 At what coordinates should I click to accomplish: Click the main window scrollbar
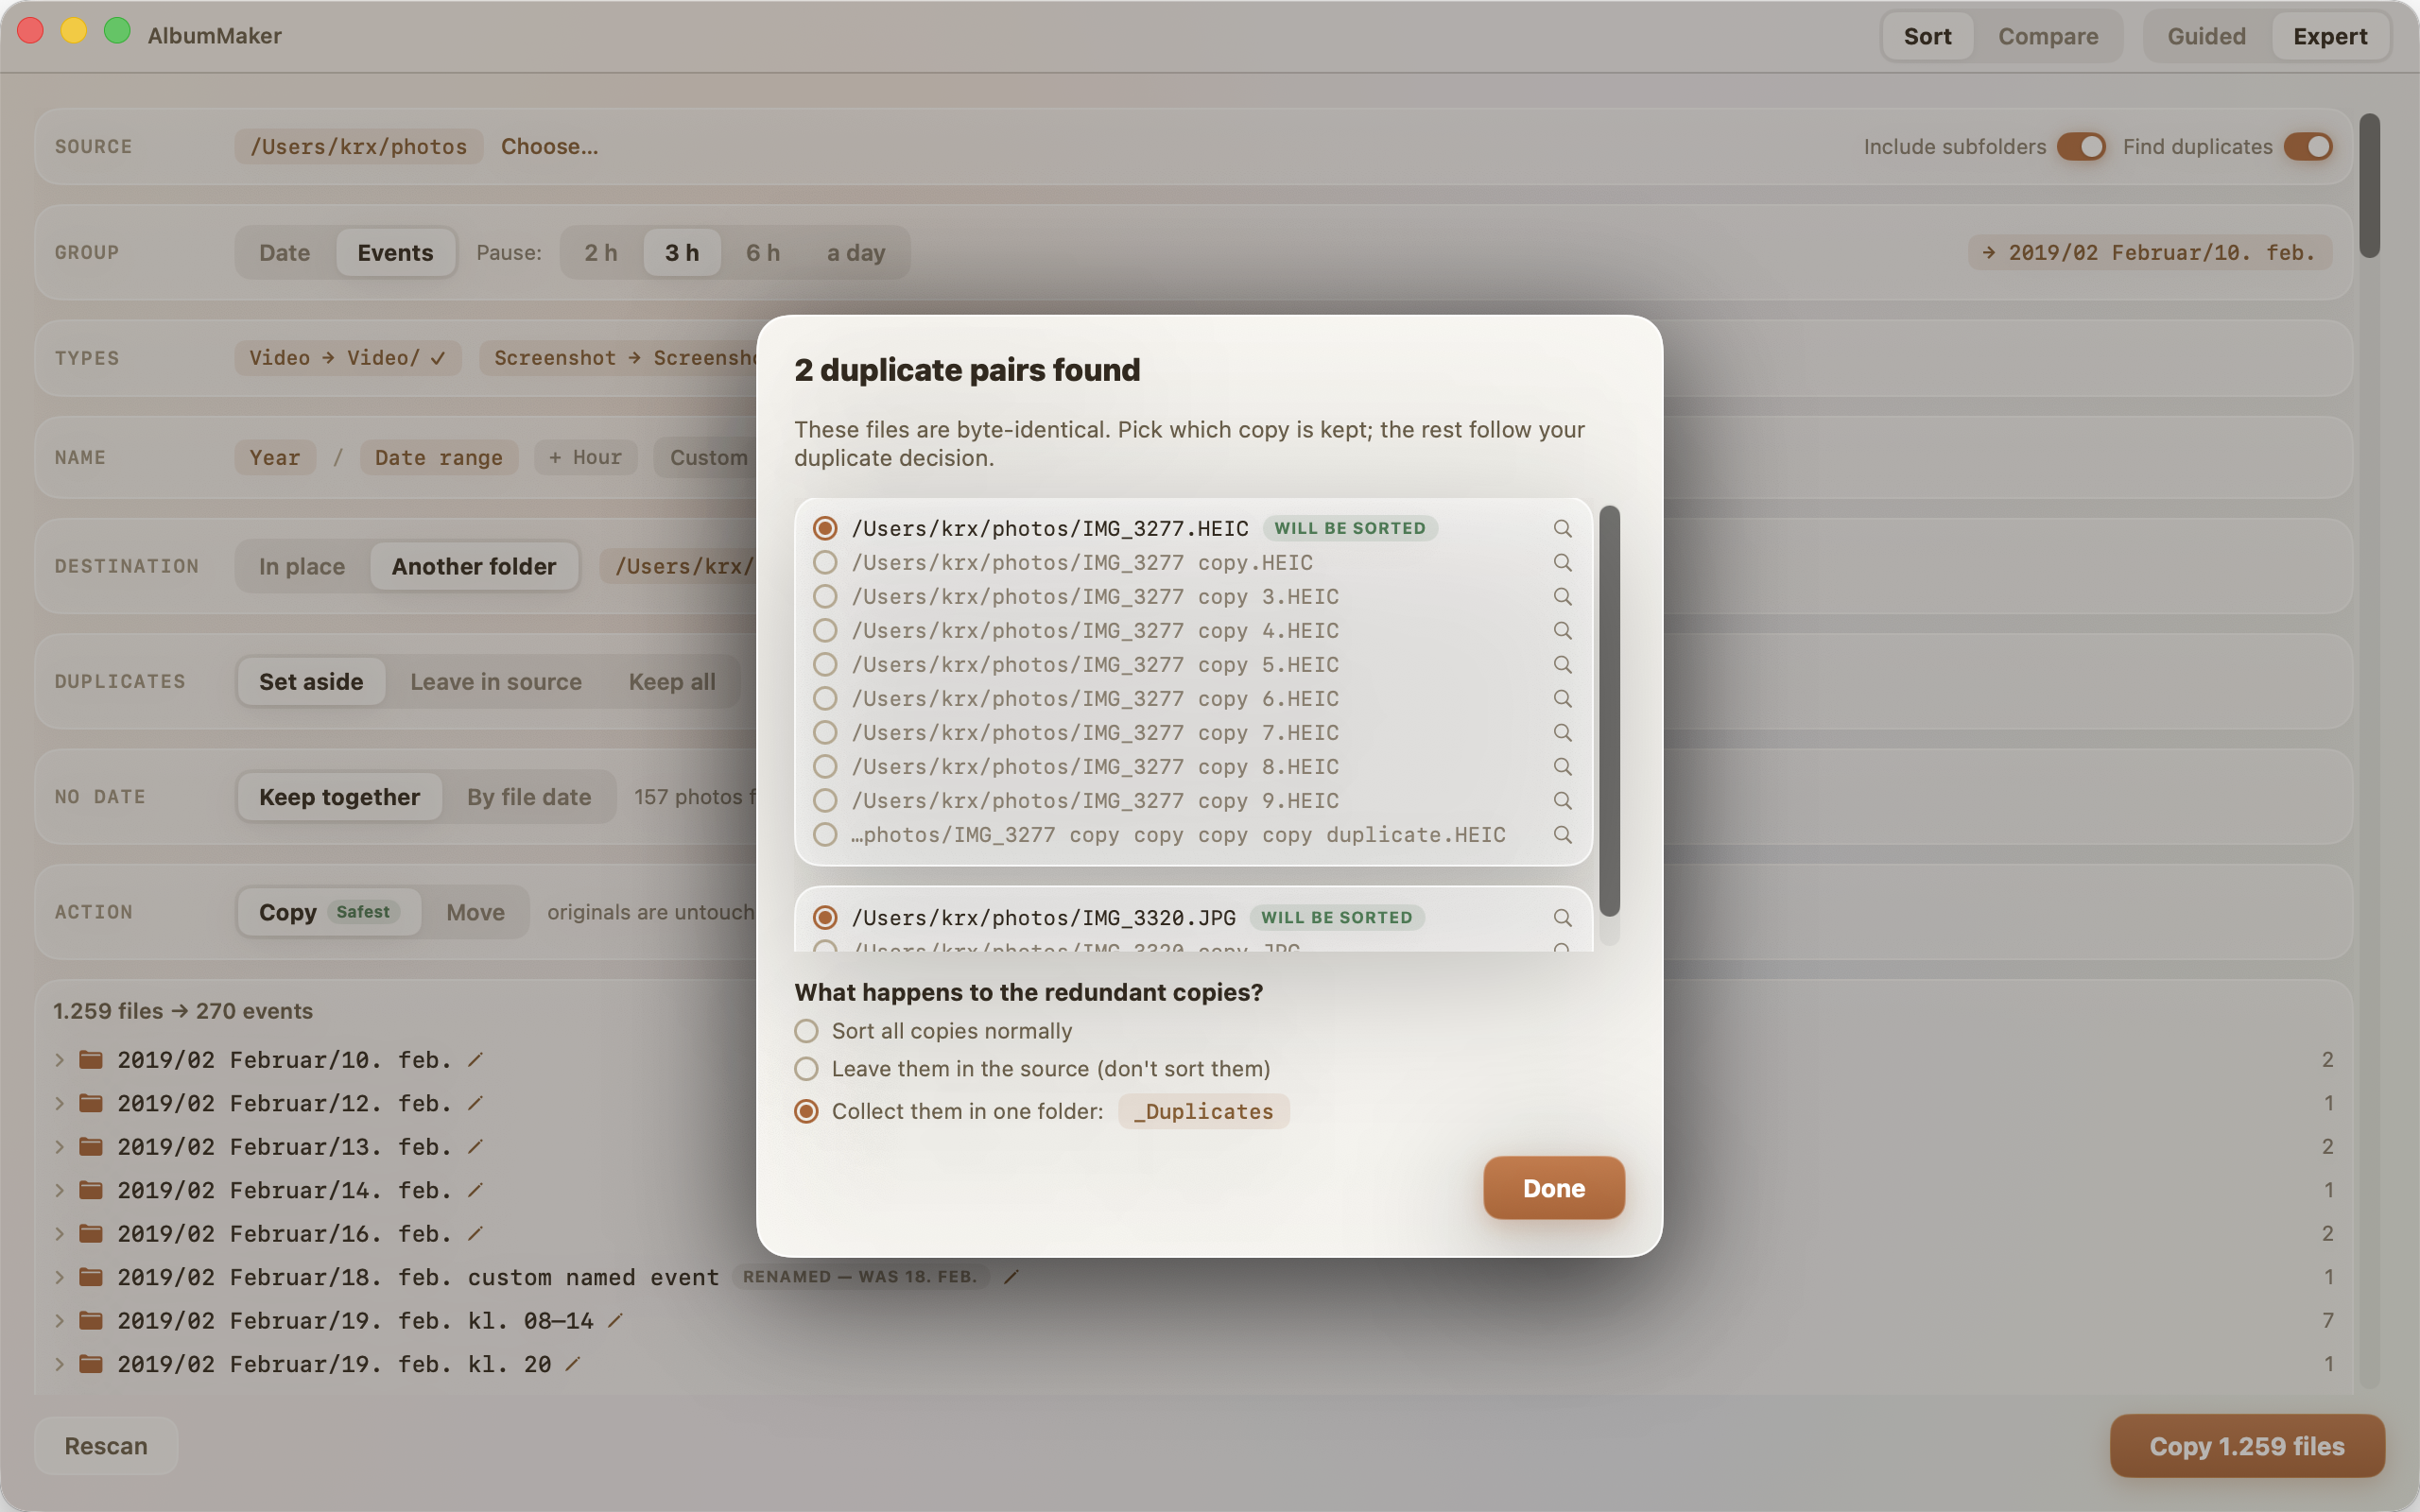[2369, 186]
